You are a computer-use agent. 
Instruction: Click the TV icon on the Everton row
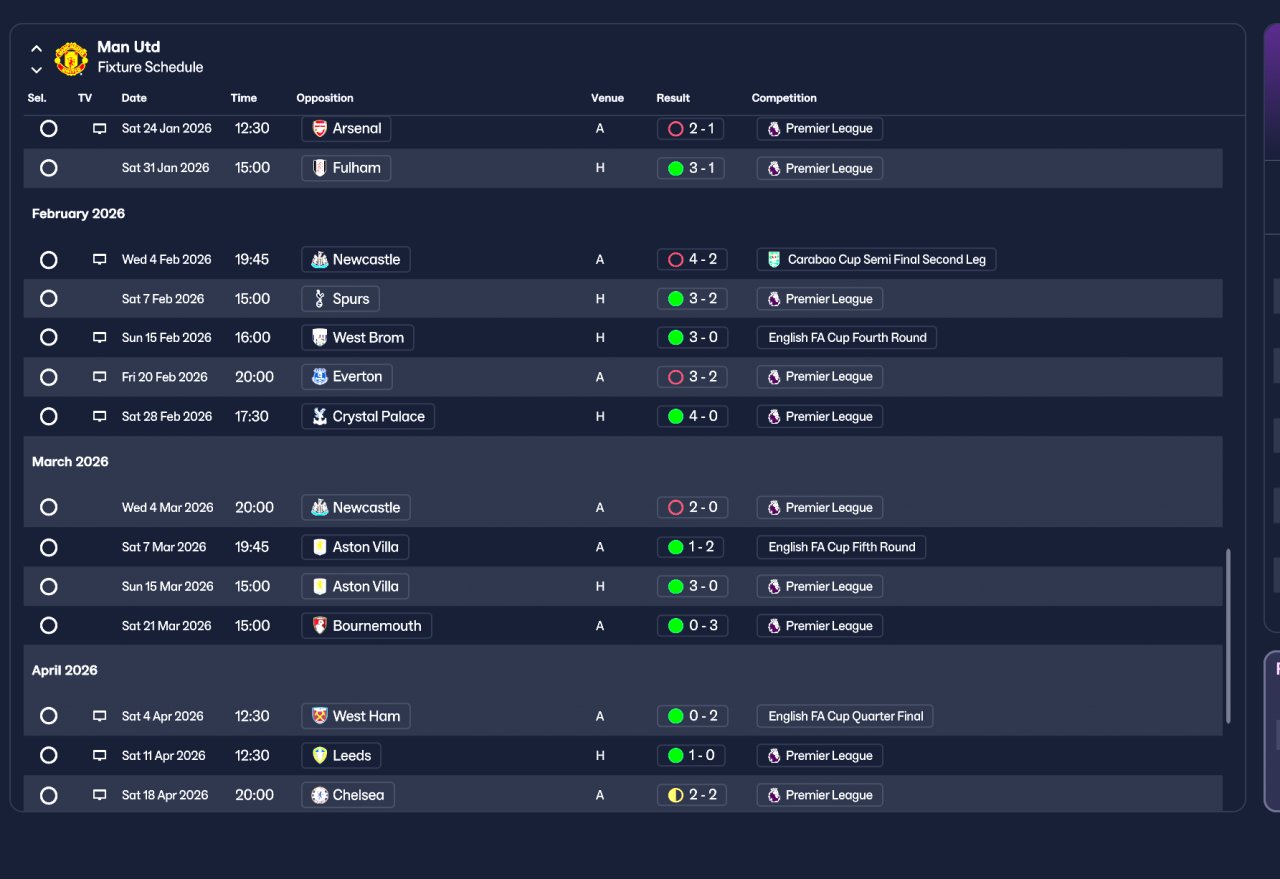pos(99,377)
